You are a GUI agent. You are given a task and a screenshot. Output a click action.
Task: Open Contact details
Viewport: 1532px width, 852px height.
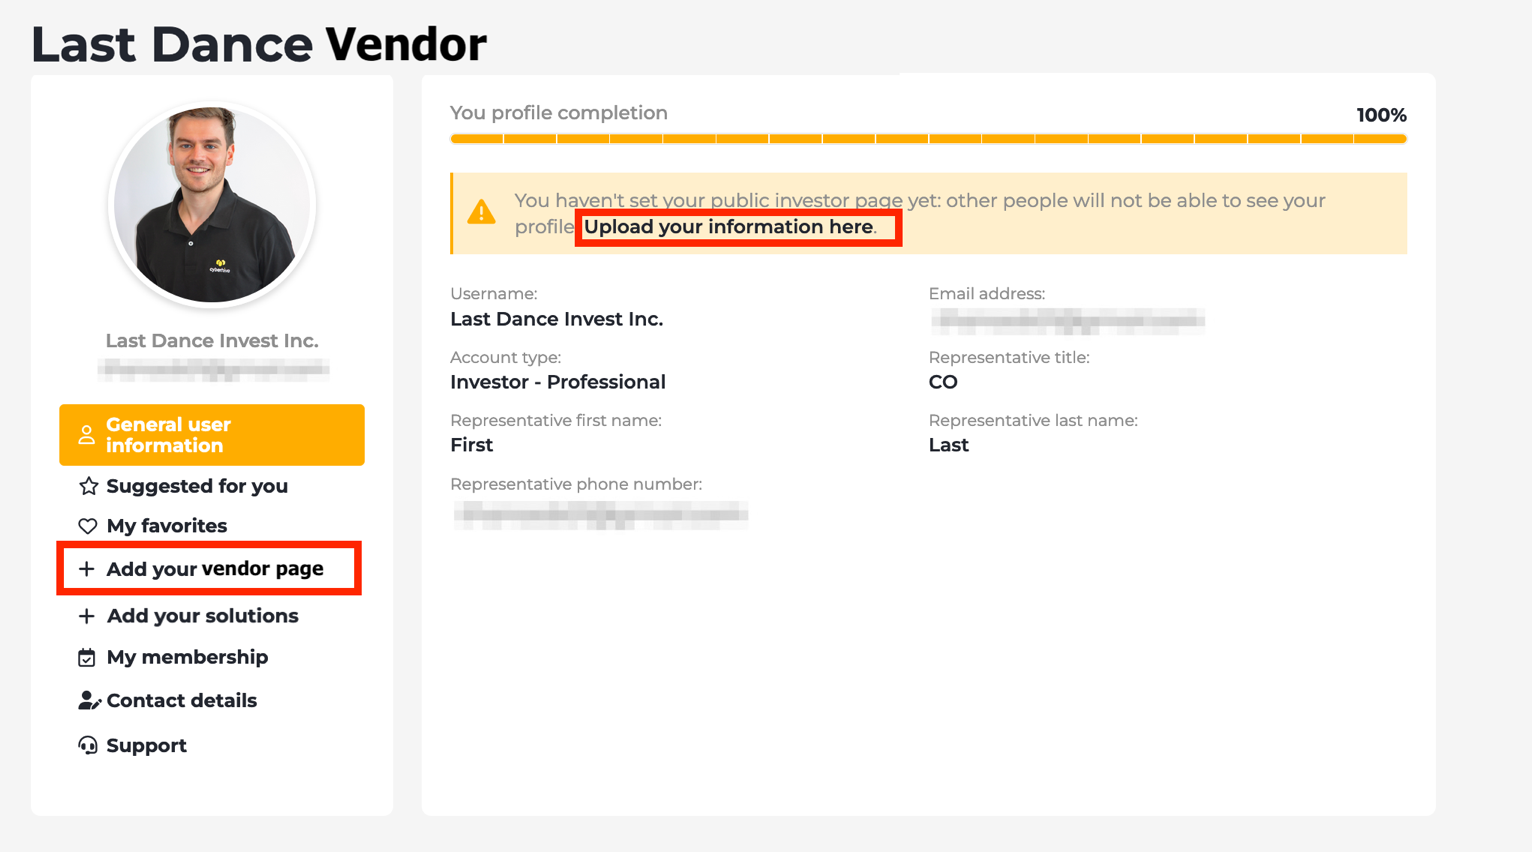(181, 701)
